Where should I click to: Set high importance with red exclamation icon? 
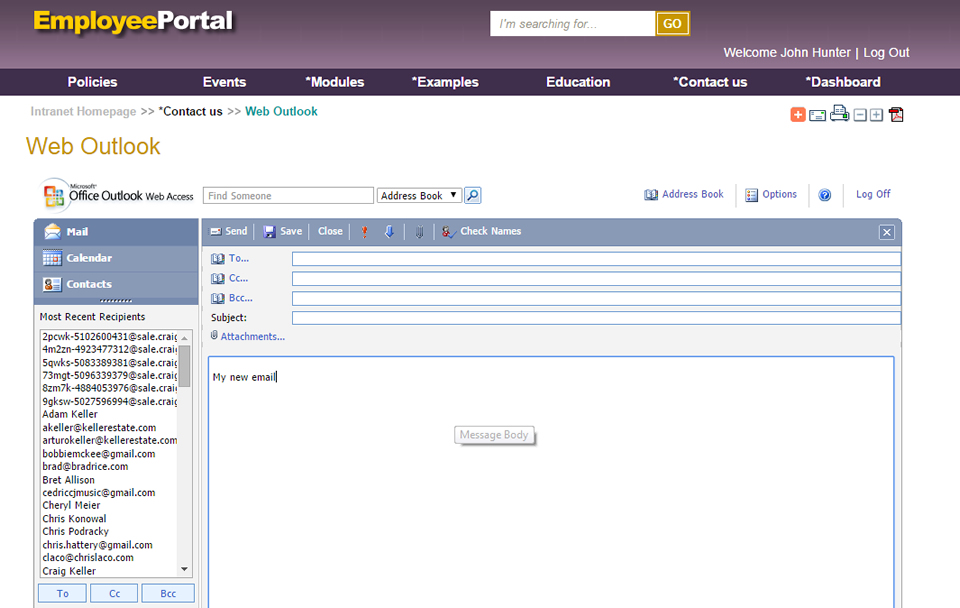click(364, 232)
